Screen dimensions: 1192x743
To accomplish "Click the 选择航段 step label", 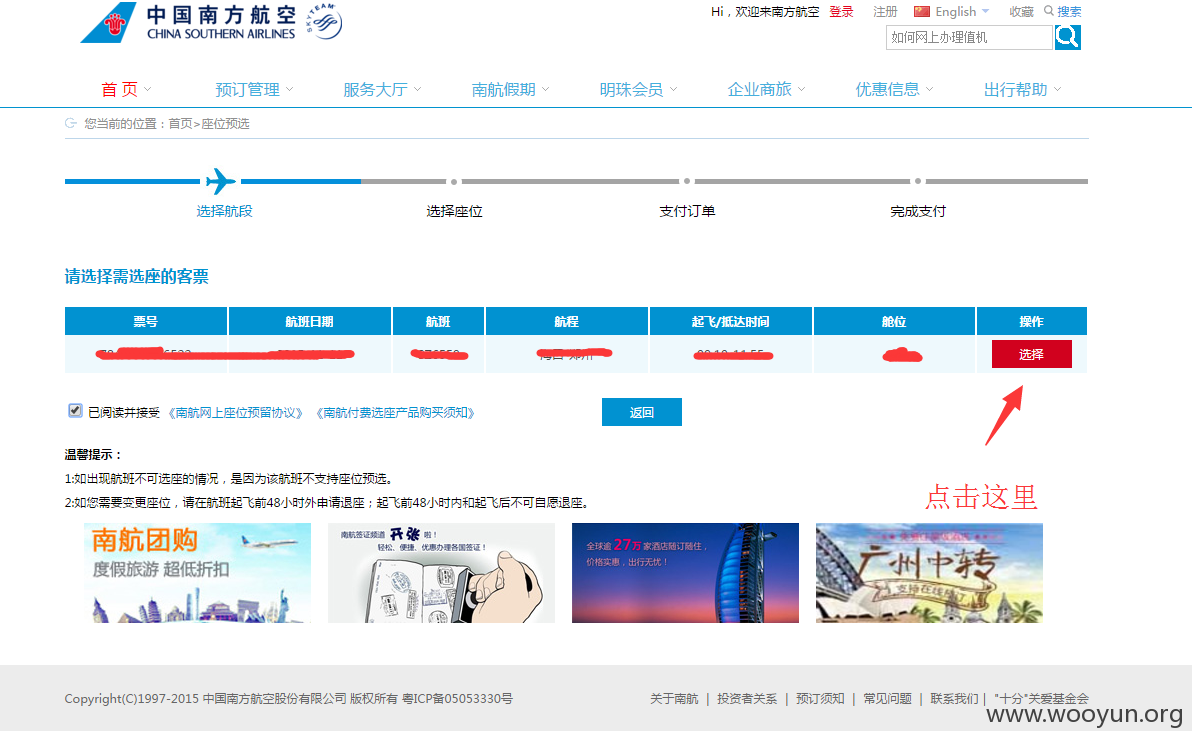I will 224,211.
